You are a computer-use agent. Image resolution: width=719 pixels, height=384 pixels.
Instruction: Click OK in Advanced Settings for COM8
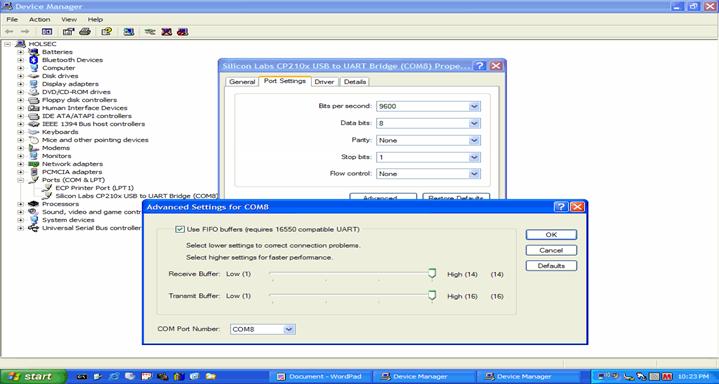551,234
